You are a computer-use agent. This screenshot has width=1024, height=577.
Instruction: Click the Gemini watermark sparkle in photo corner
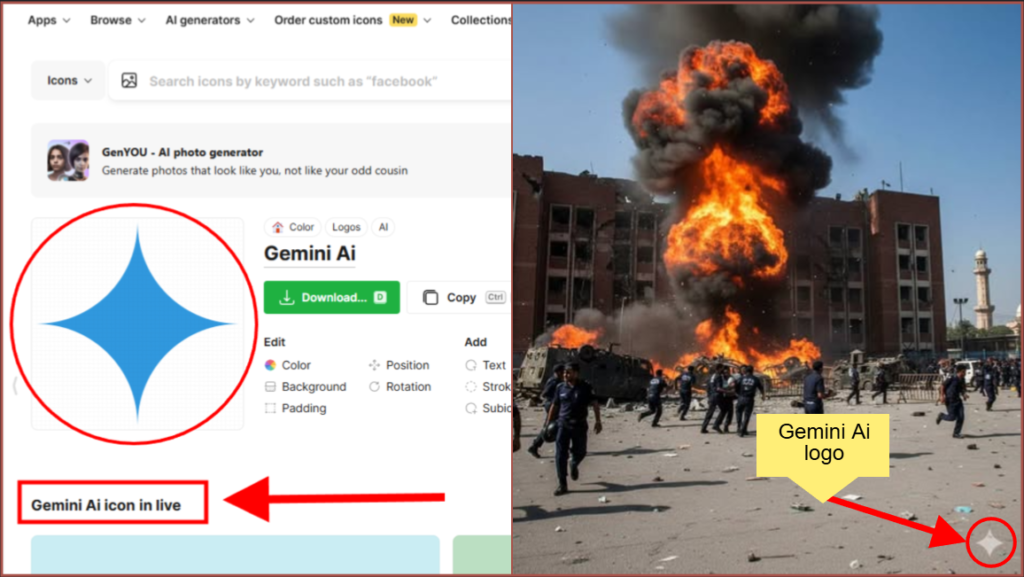click(990, 543)
